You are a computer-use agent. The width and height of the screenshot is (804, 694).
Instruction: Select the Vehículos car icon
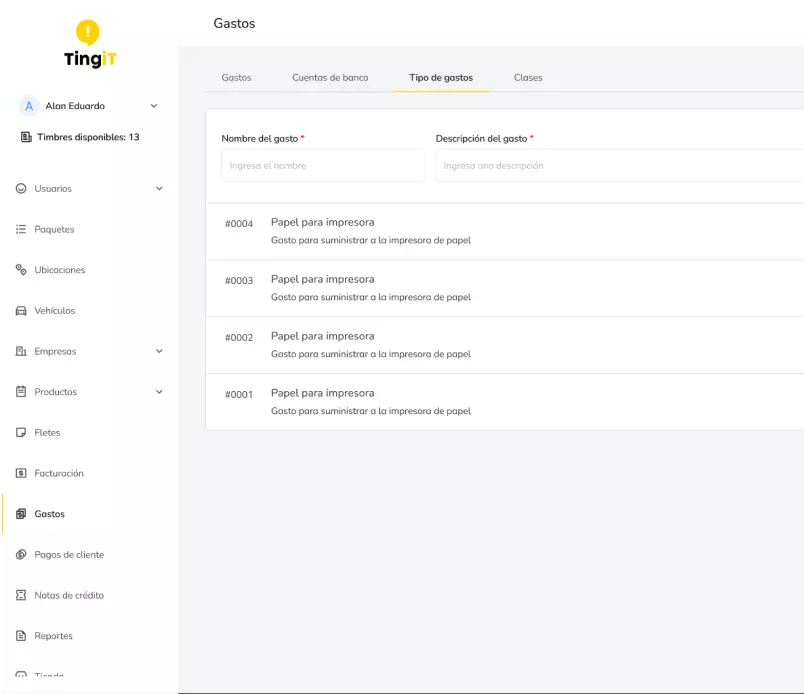[x=21, y=311]
